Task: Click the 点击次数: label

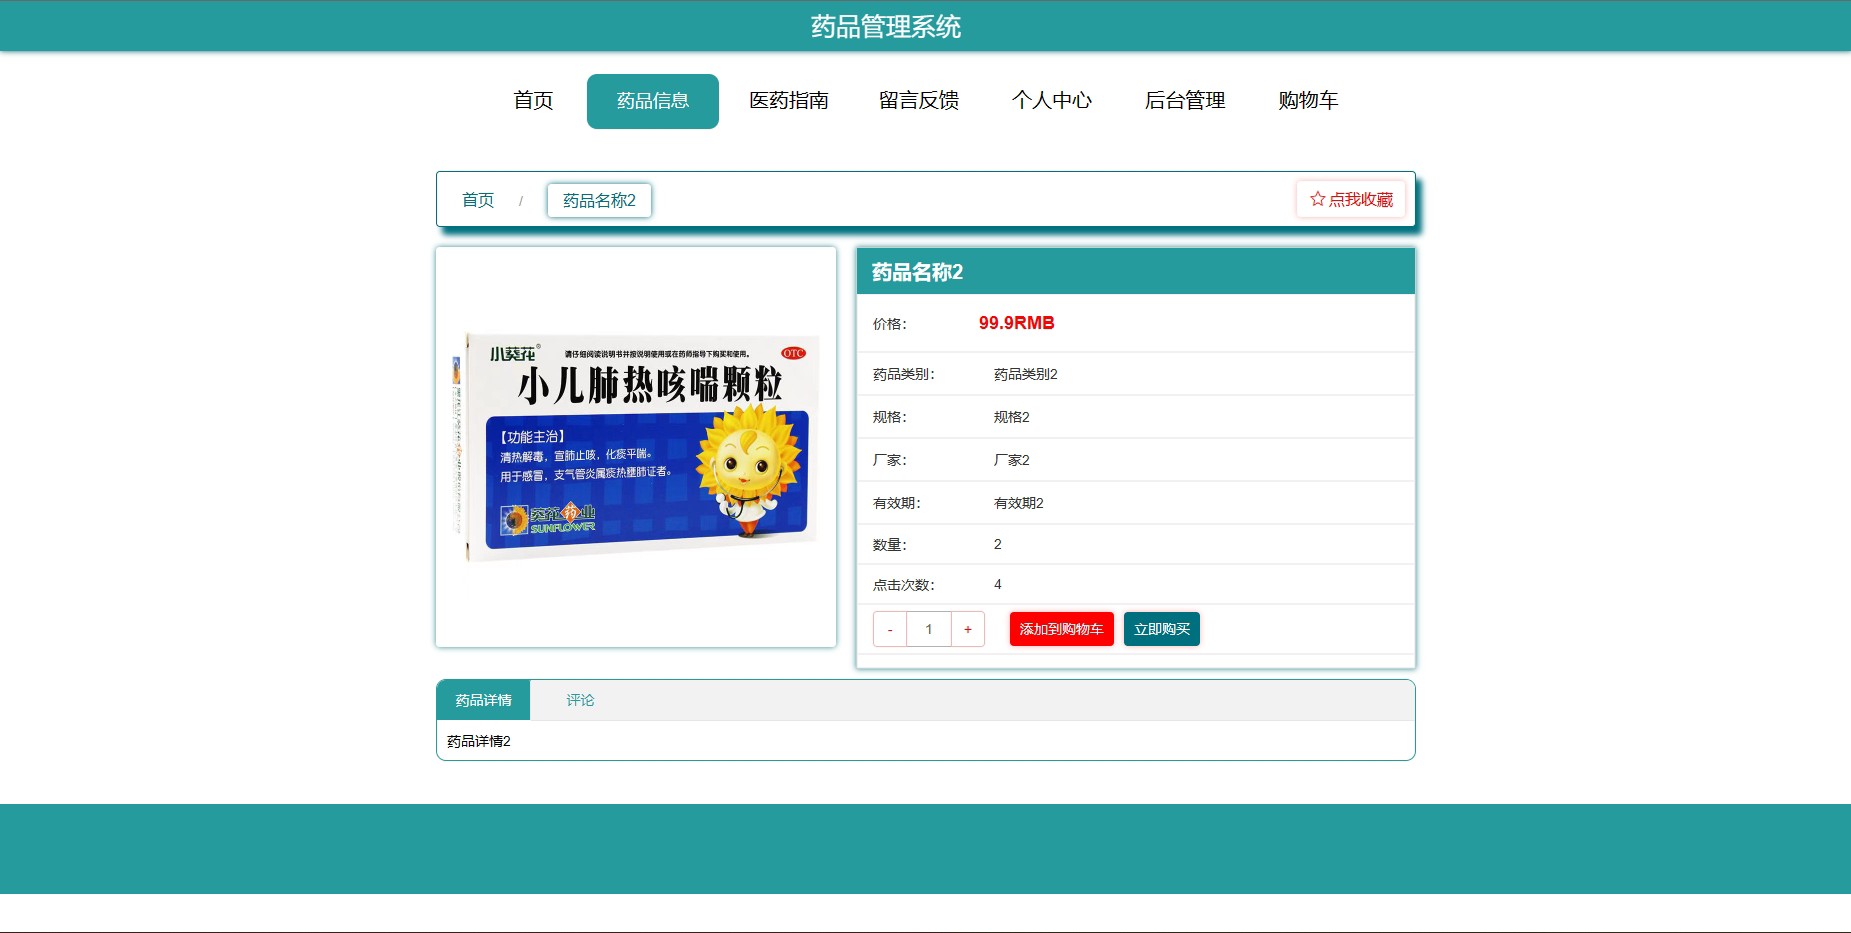Action: [903, 585]
